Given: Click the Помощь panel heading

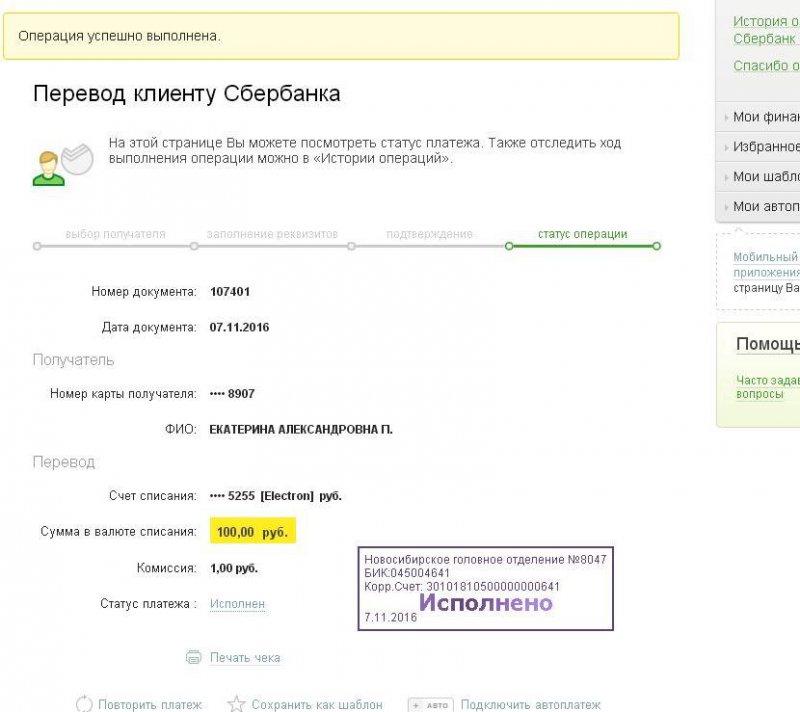Looking at the screenshot, I should [x=767, y=344].
